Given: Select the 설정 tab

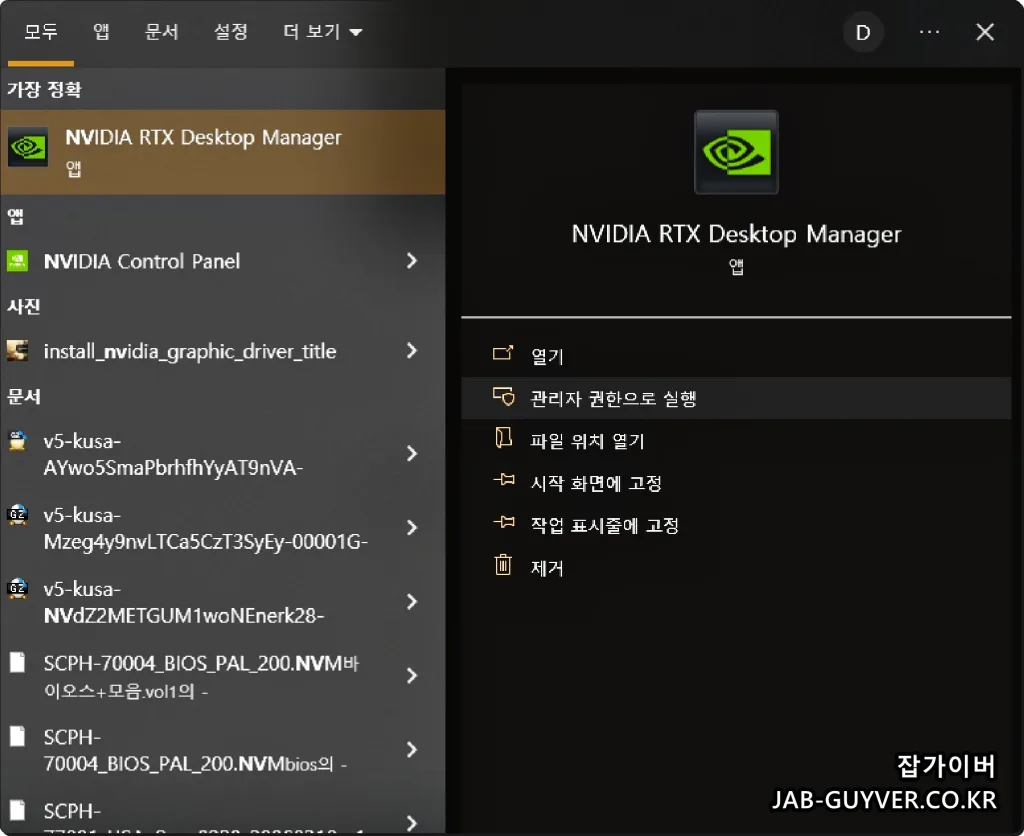Looking at the screenshot, I should (x=231, y=31).
